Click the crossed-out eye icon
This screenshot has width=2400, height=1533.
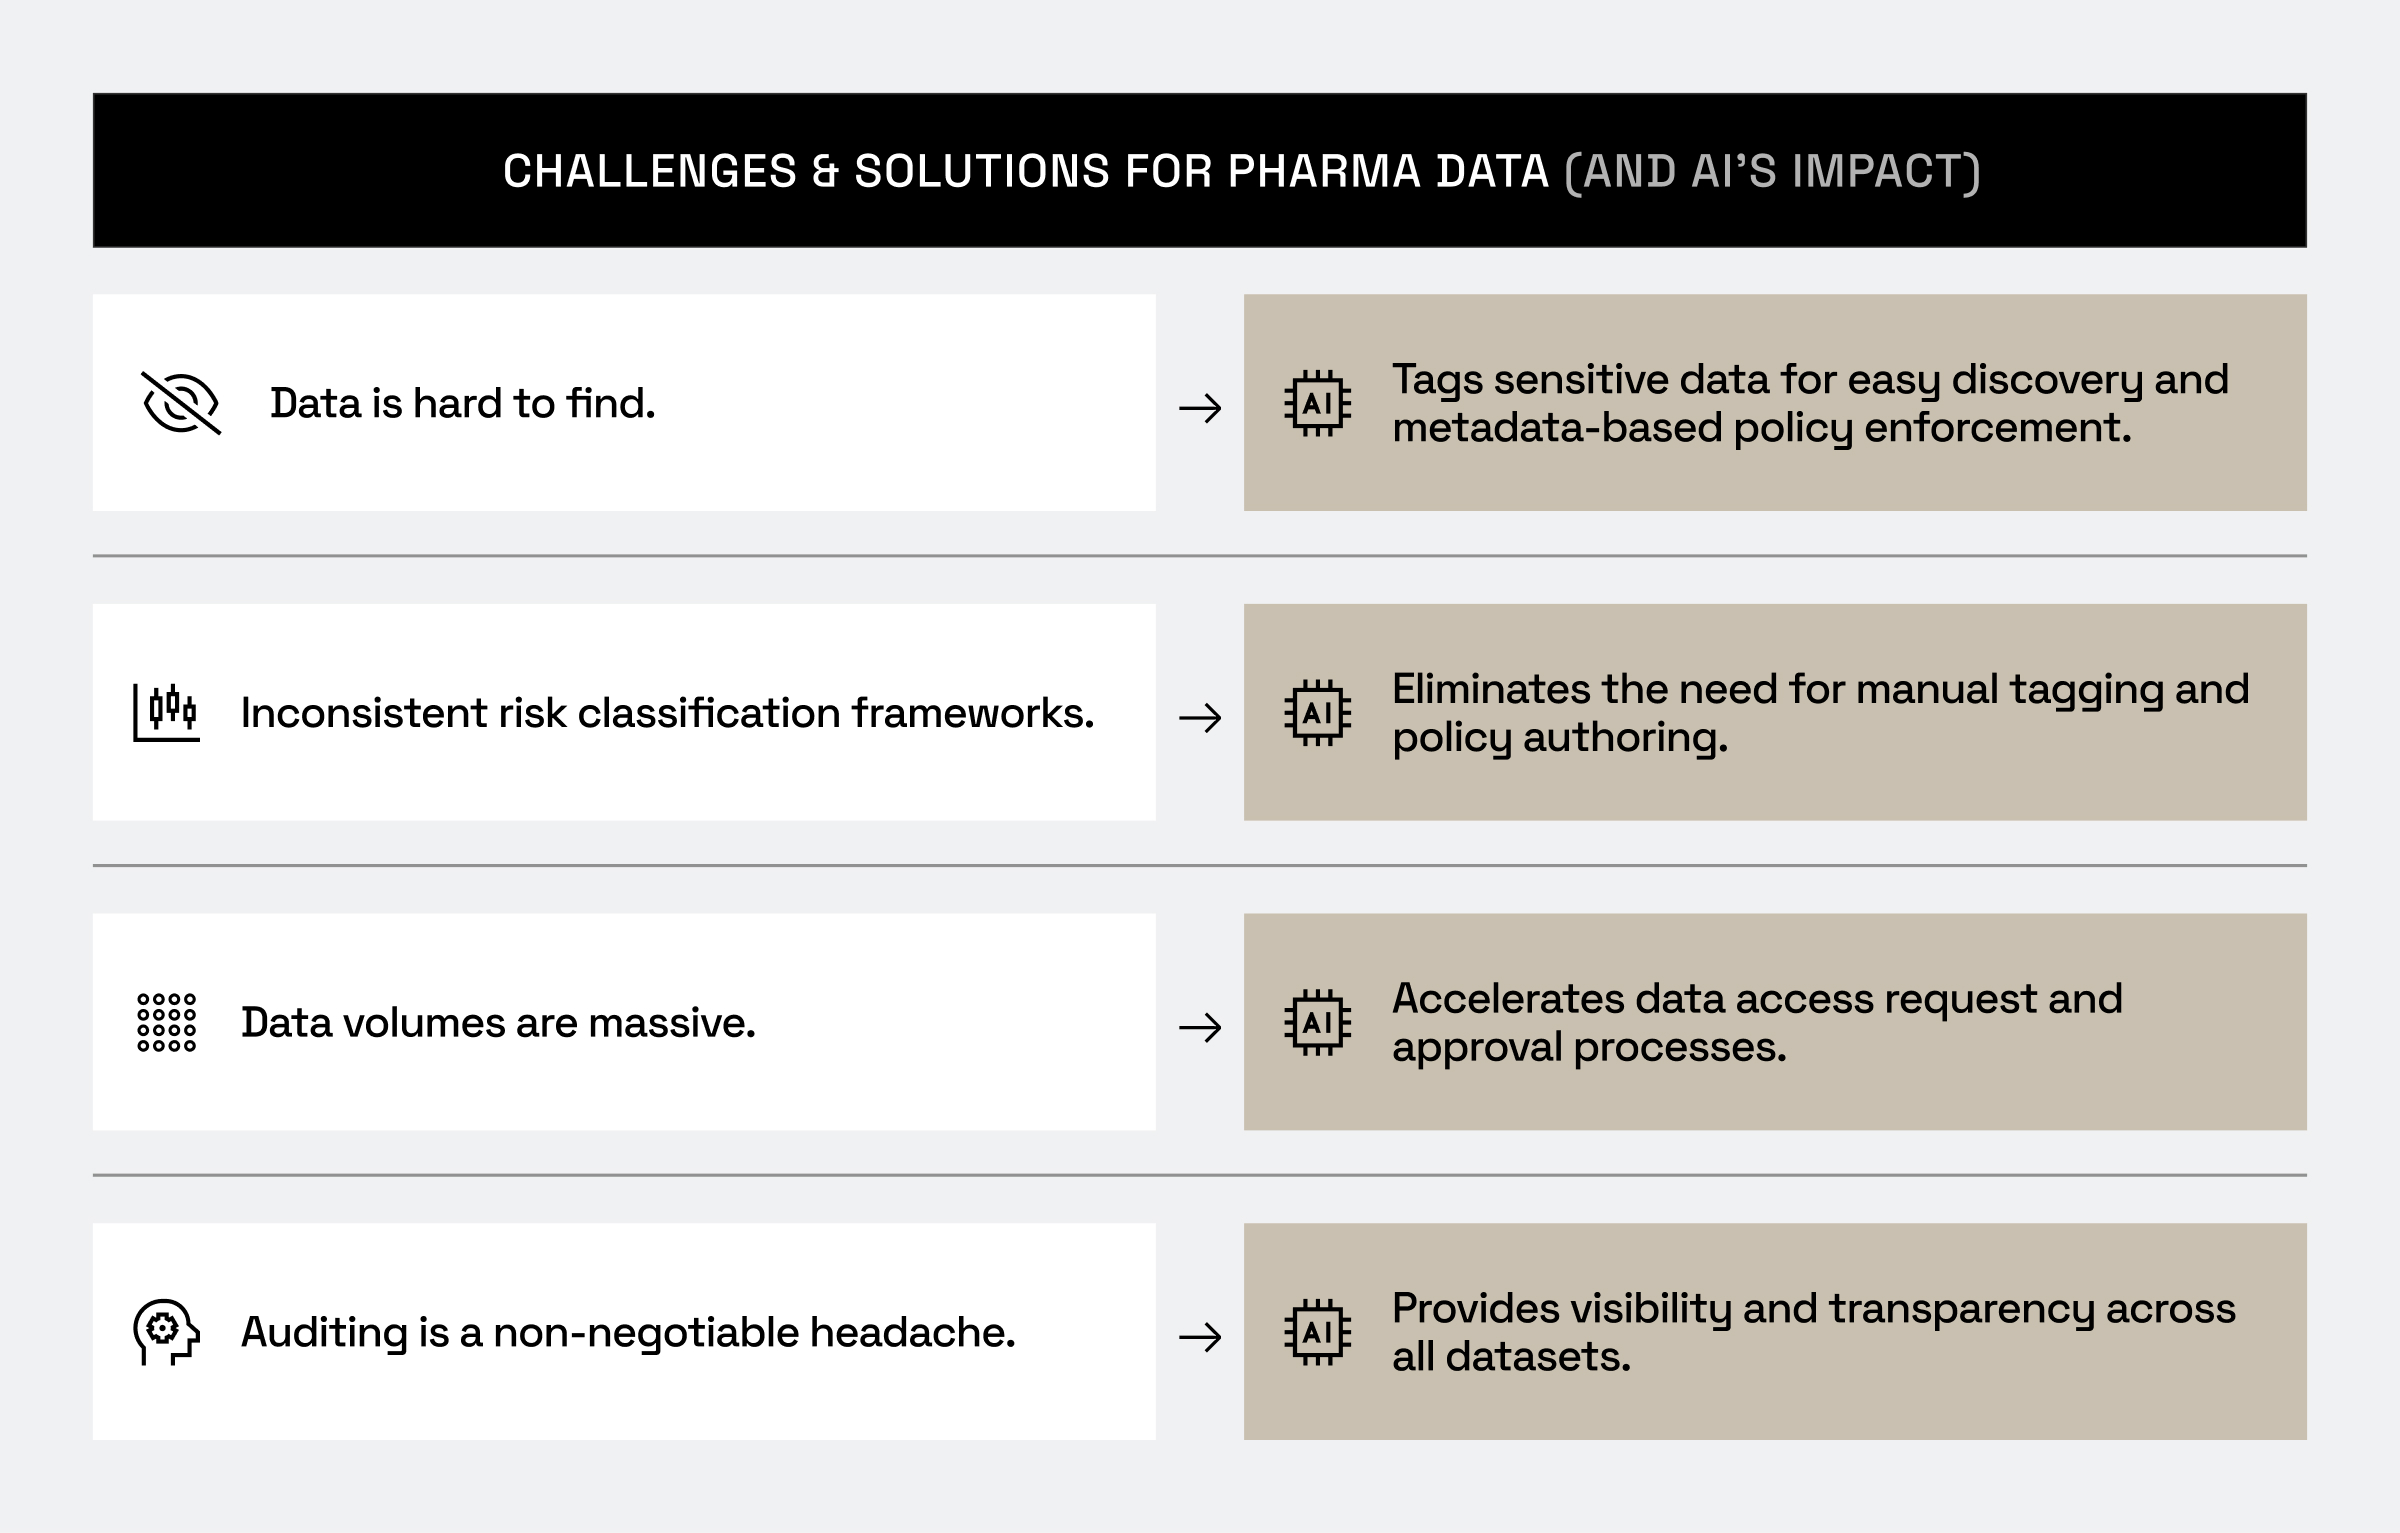tap(181, 403)
